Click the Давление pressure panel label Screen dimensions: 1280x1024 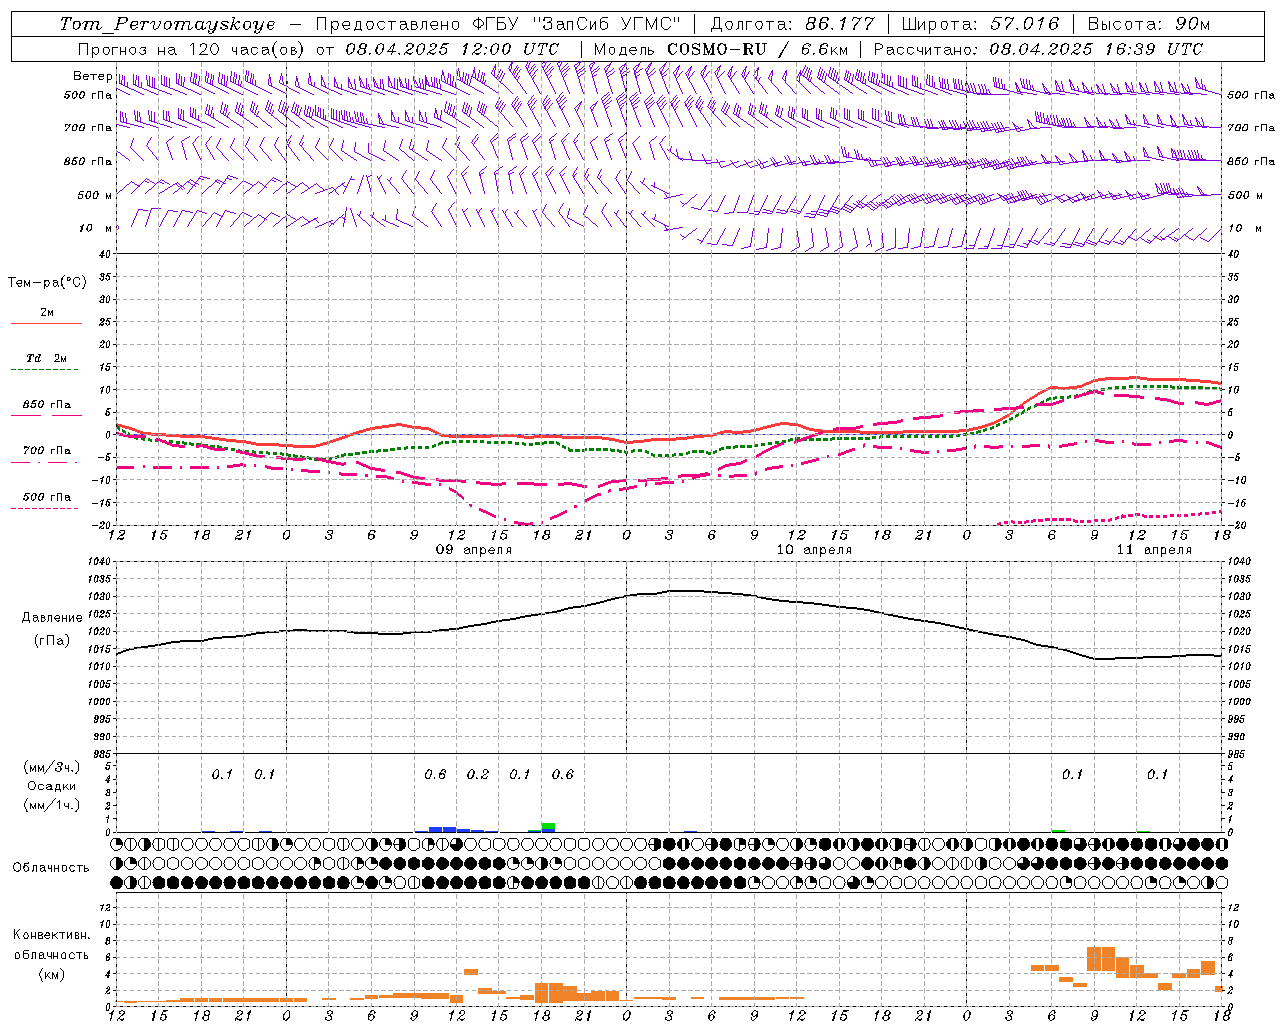[x=52, y=618]
